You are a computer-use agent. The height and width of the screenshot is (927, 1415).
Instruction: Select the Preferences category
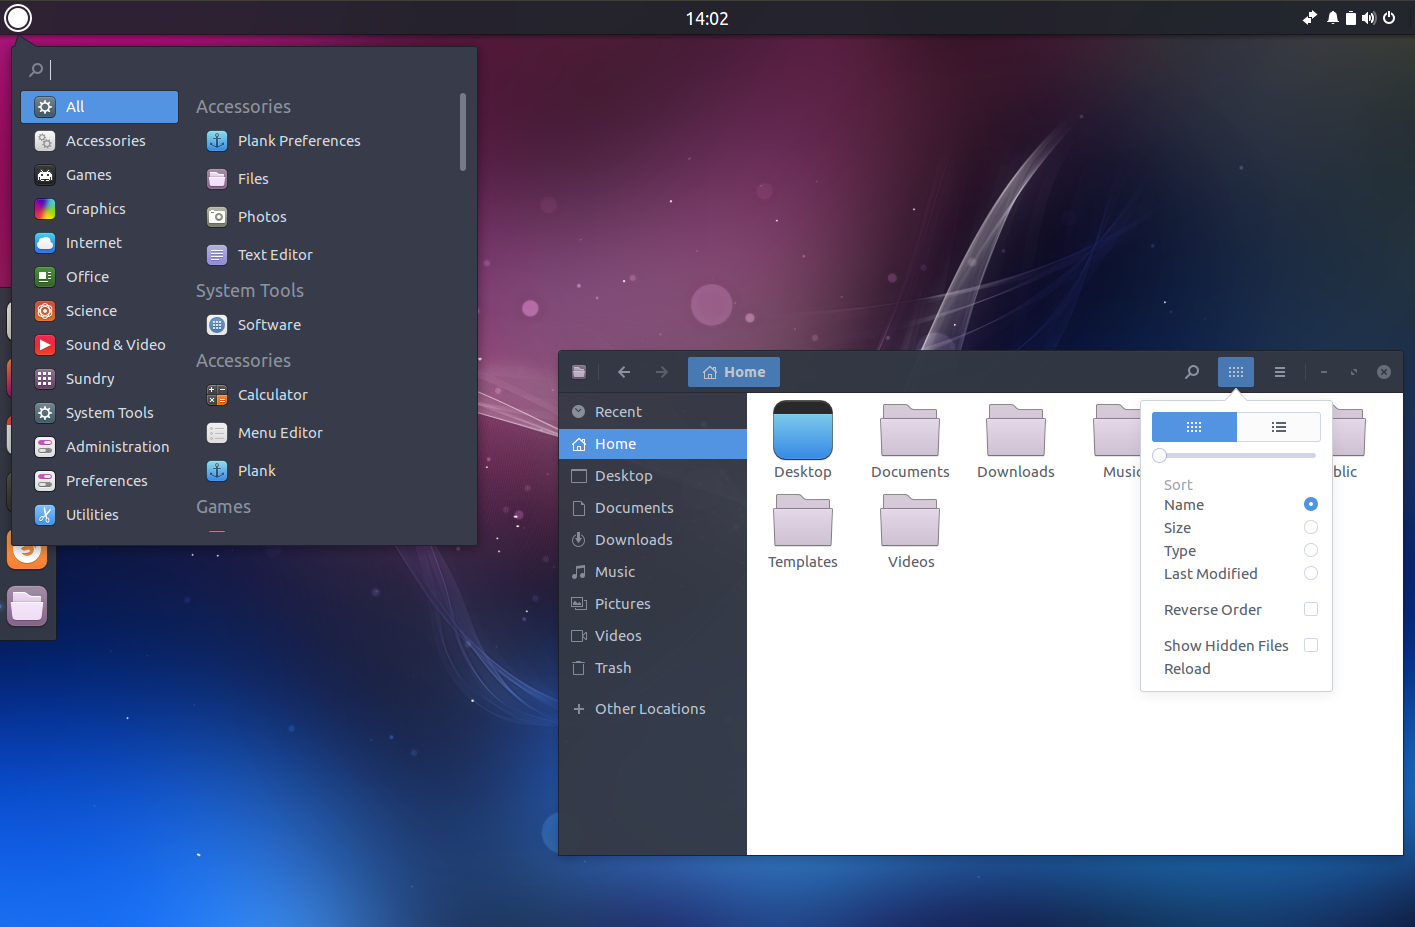point(100,481)
